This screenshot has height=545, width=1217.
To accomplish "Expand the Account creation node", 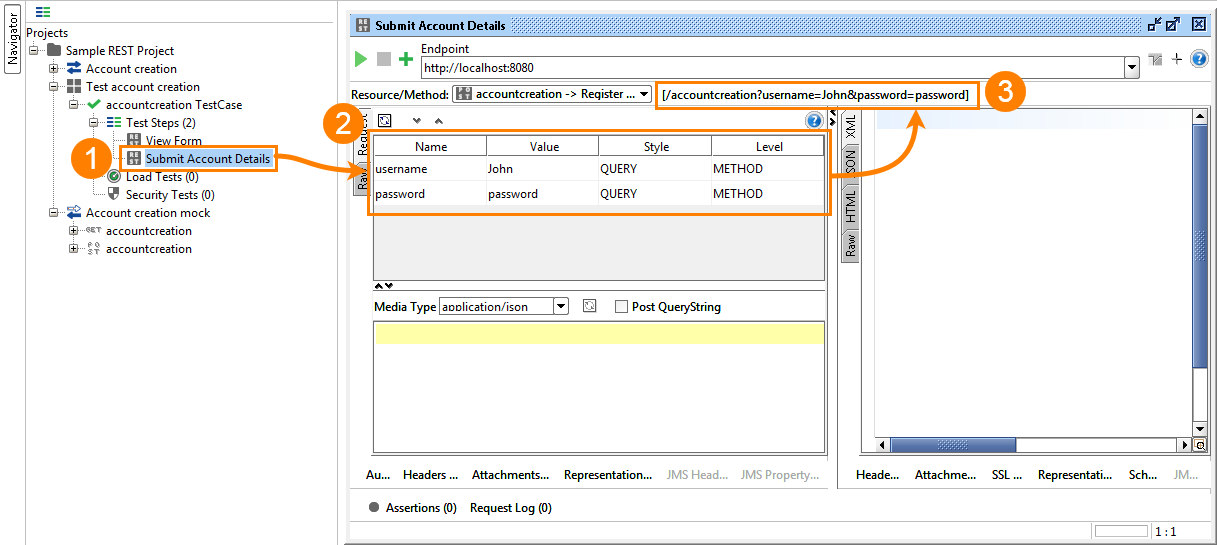I will 54,68.
